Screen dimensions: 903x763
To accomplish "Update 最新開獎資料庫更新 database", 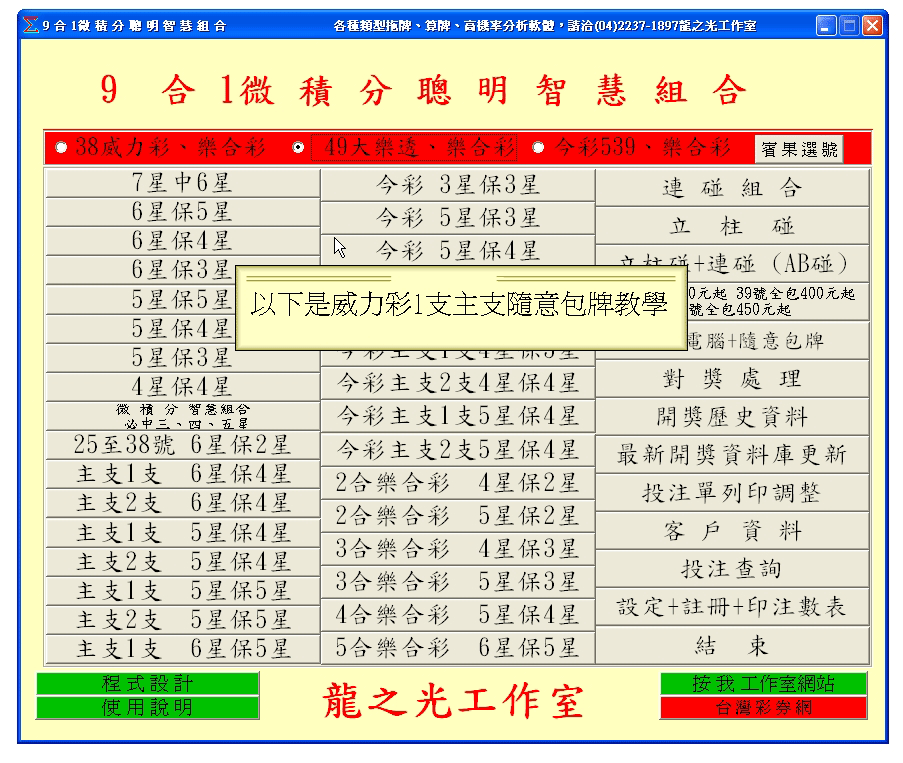I will [x=732, y=455].
